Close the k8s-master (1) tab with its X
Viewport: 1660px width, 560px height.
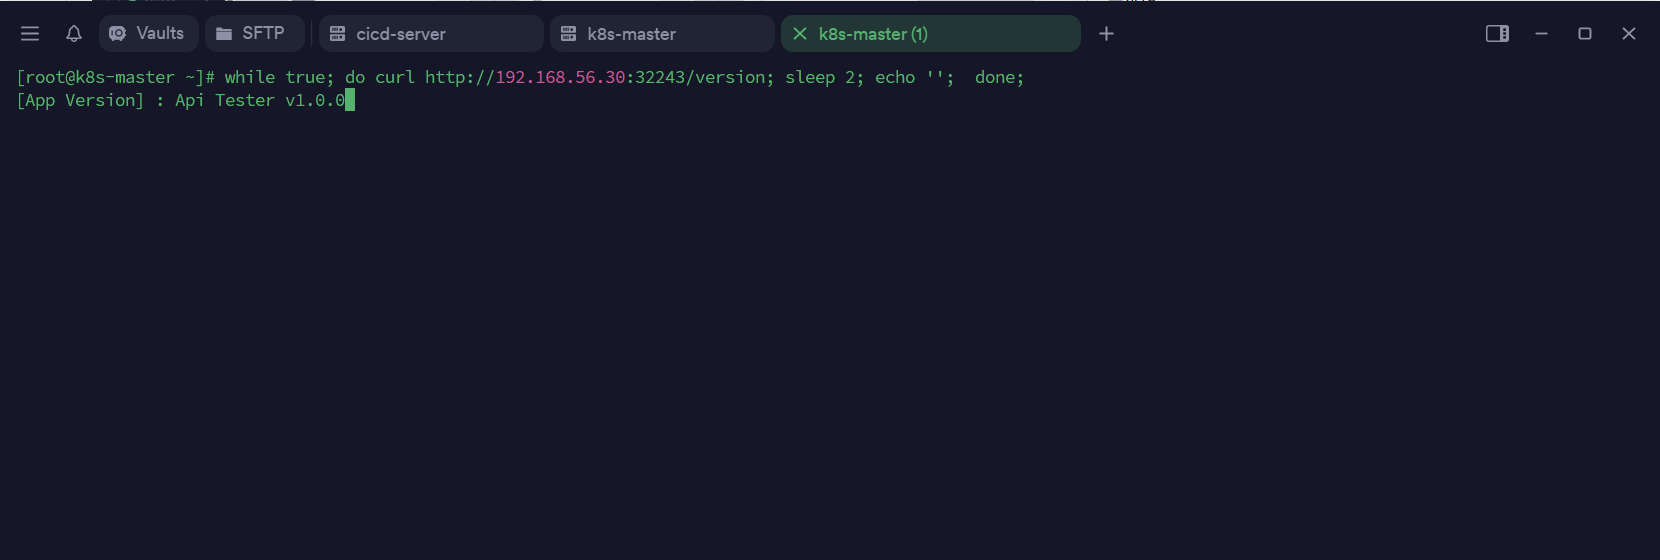coord(800,34)
